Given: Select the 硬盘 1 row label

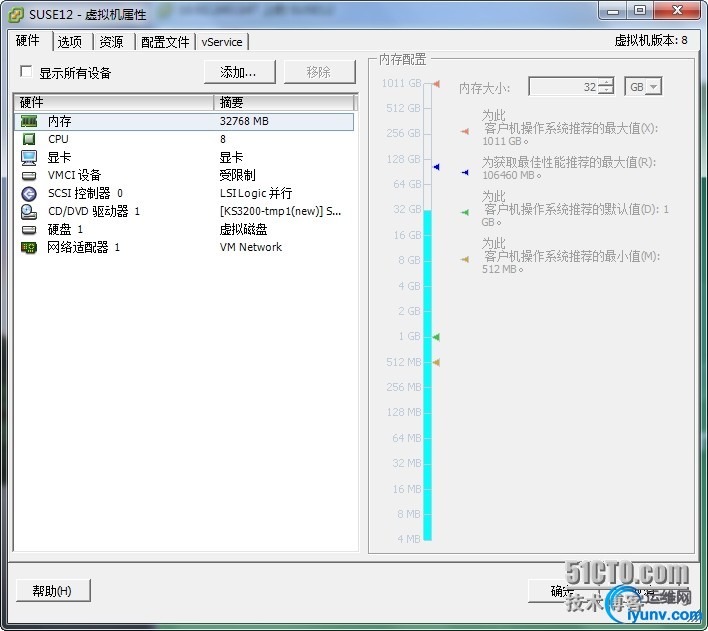Looking at the screenshot, I should coord(65,229).
